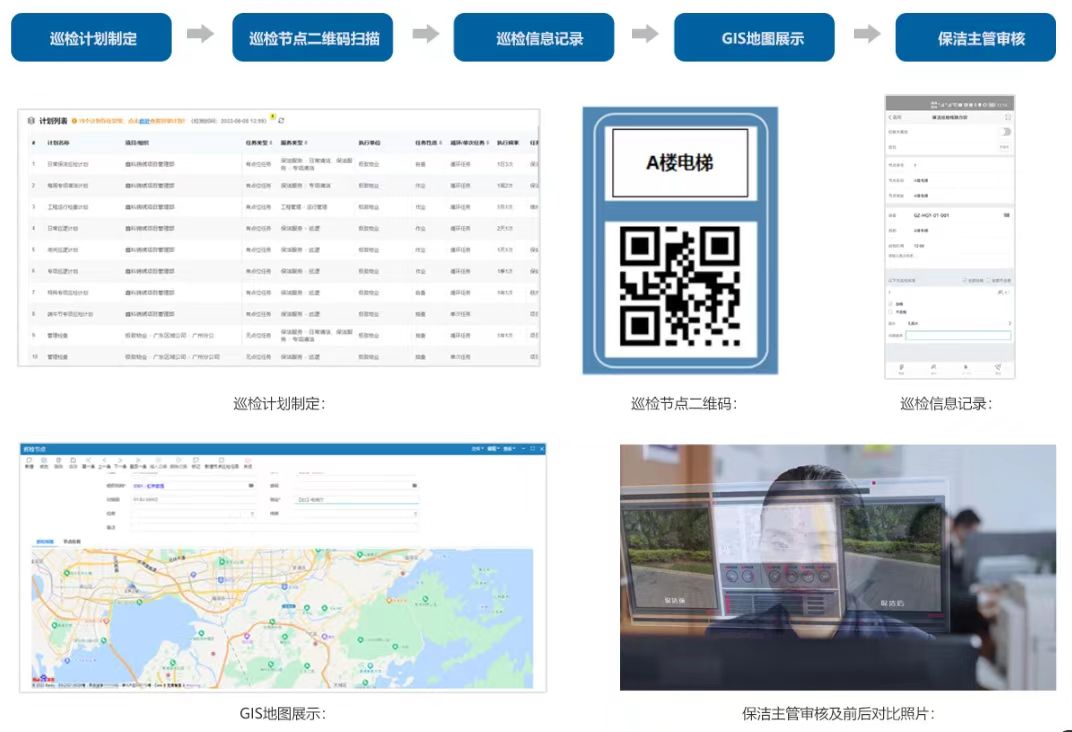Click the A楼电梯 label box

click(x=680, y=163)
